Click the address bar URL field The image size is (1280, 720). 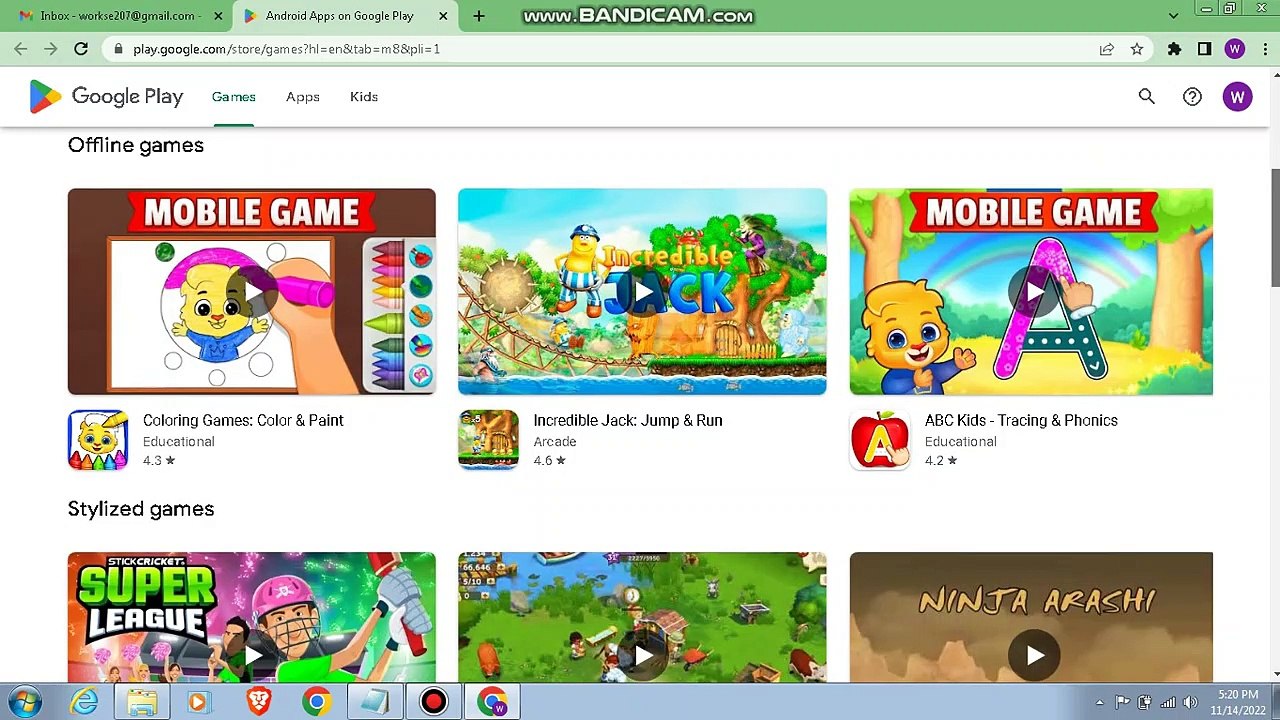(x=600, y=49)
